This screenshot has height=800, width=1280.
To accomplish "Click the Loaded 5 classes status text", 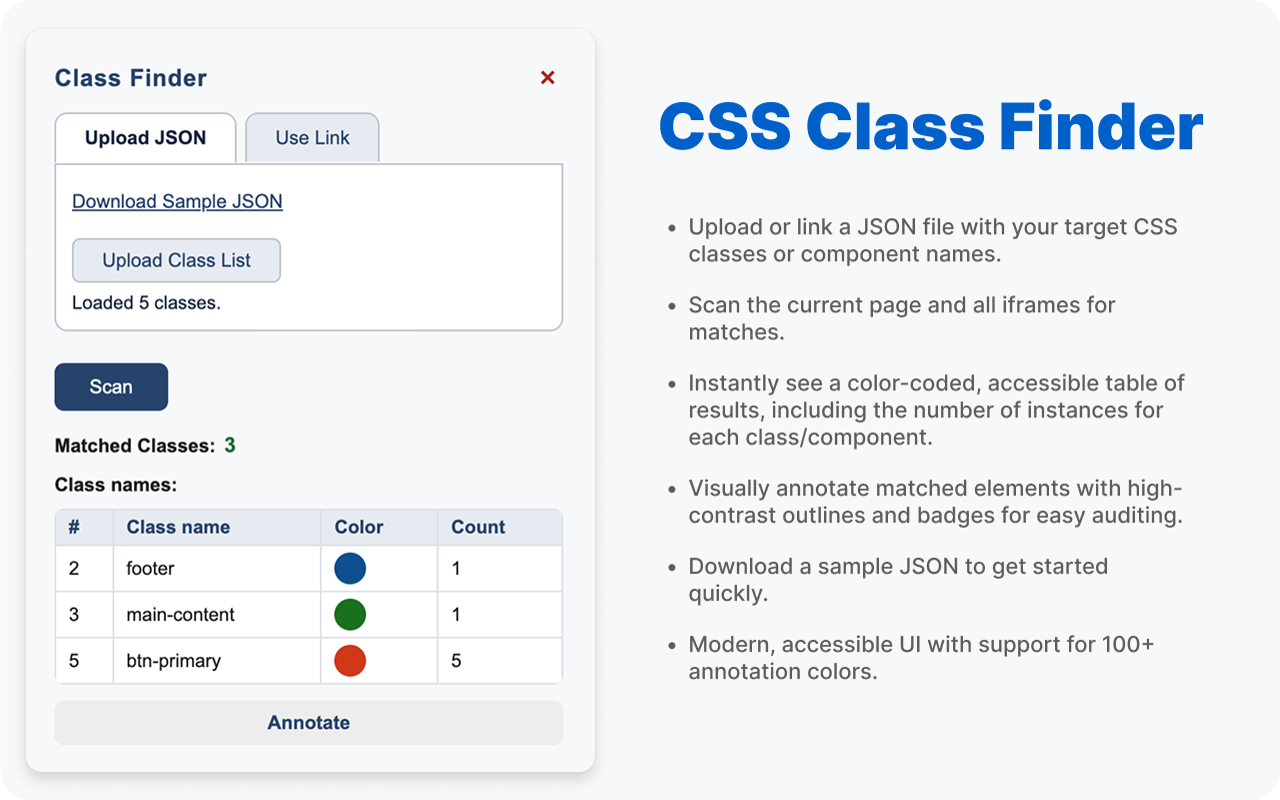I will tap(146, 302).
